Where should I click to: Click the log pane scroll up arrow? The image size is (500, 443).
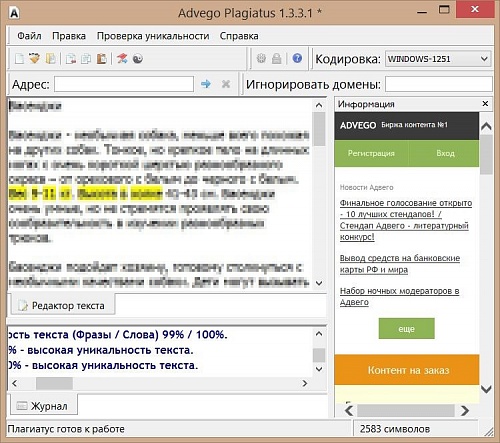pos(319,334)
